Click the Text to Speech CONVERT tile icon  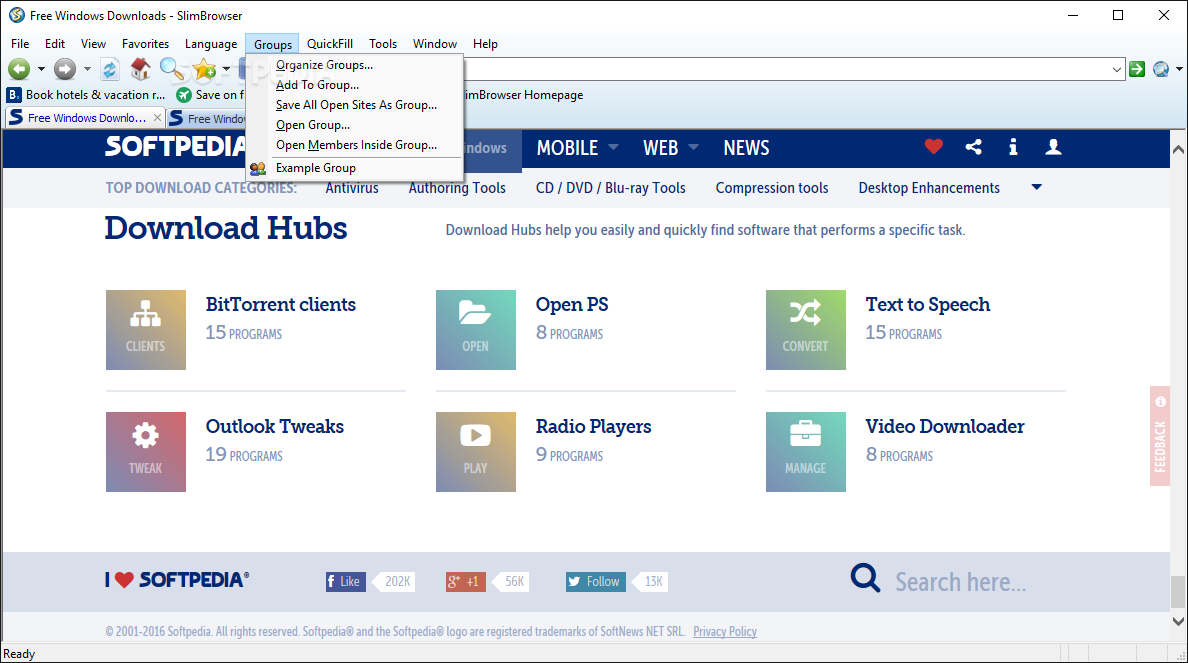pyautogui.click(x=805, y=330)
